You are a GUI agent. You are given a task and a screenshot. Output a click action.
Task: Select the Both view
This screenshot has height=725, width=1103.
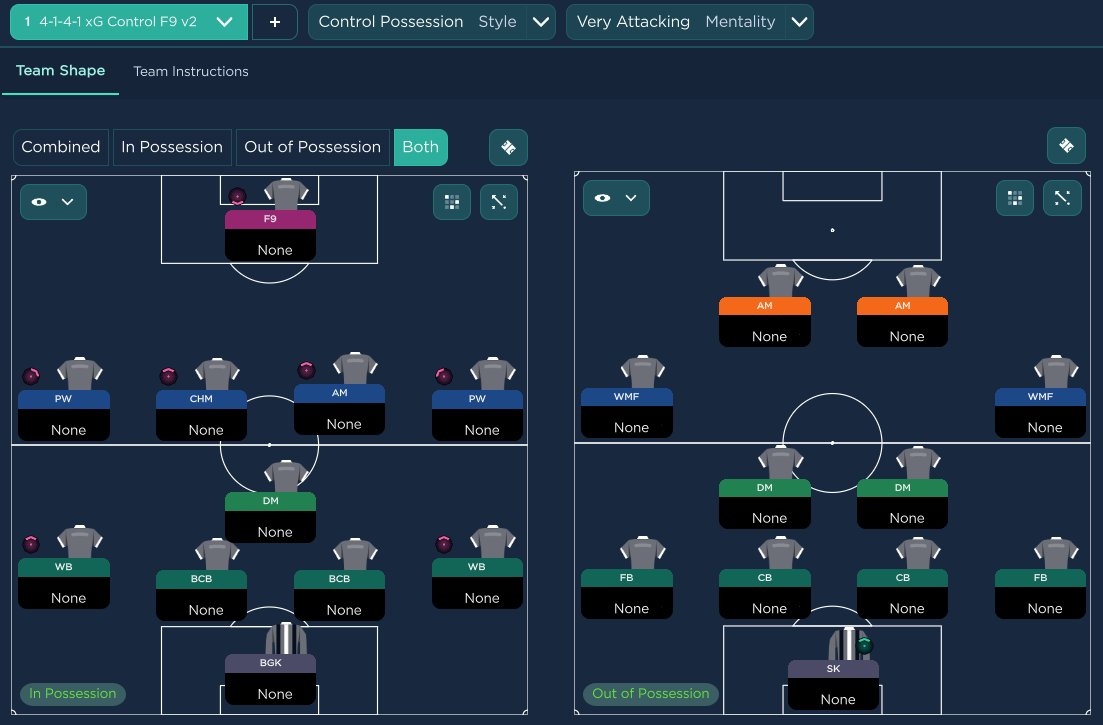pos(421,147)
